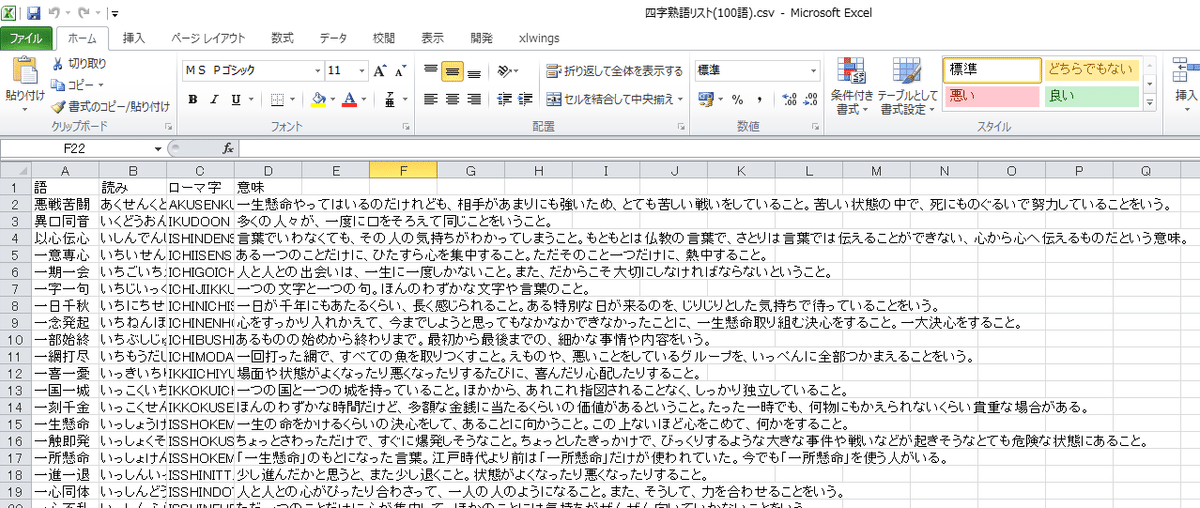Screen dimensions: 1200x508
Task: Open the File (ファイル) tab
Action: (x=26, y=38)
